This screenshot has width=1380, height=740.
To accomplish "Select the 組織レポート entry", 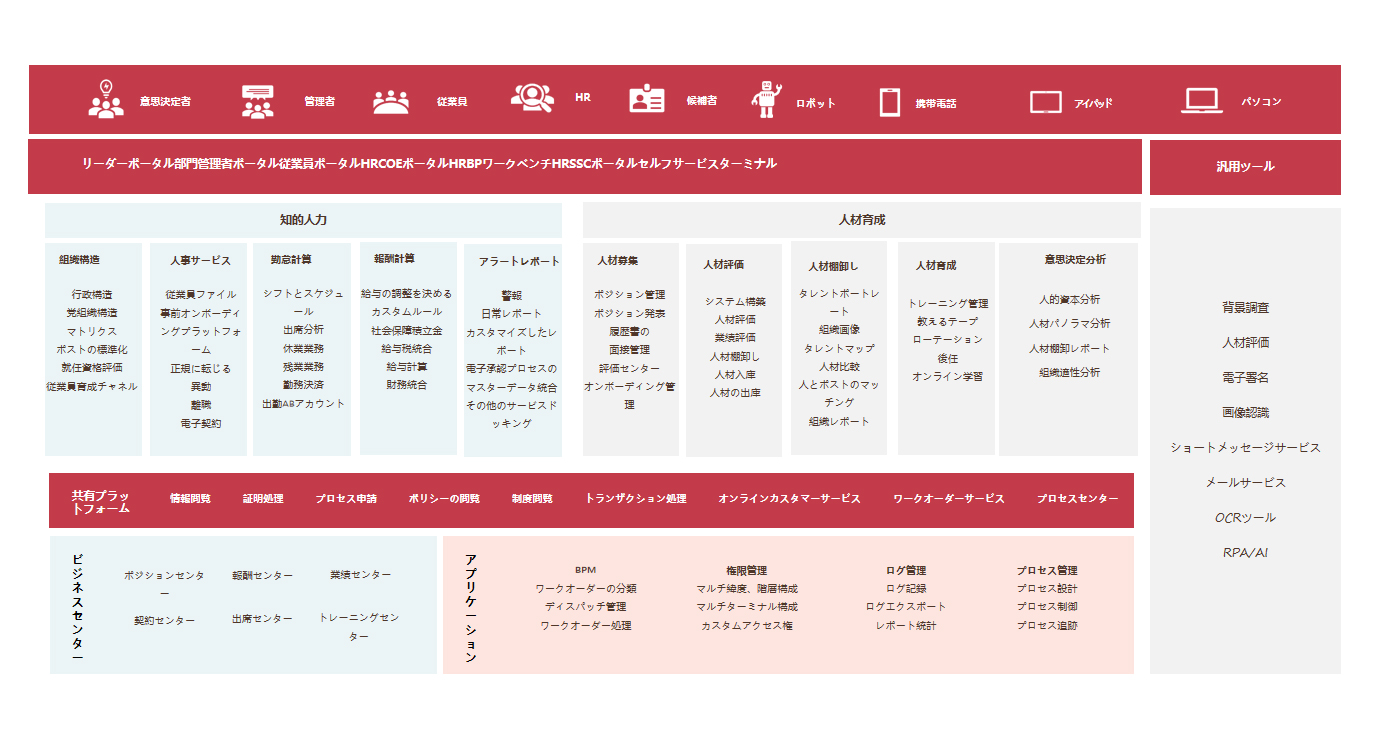I will [839, 422].
